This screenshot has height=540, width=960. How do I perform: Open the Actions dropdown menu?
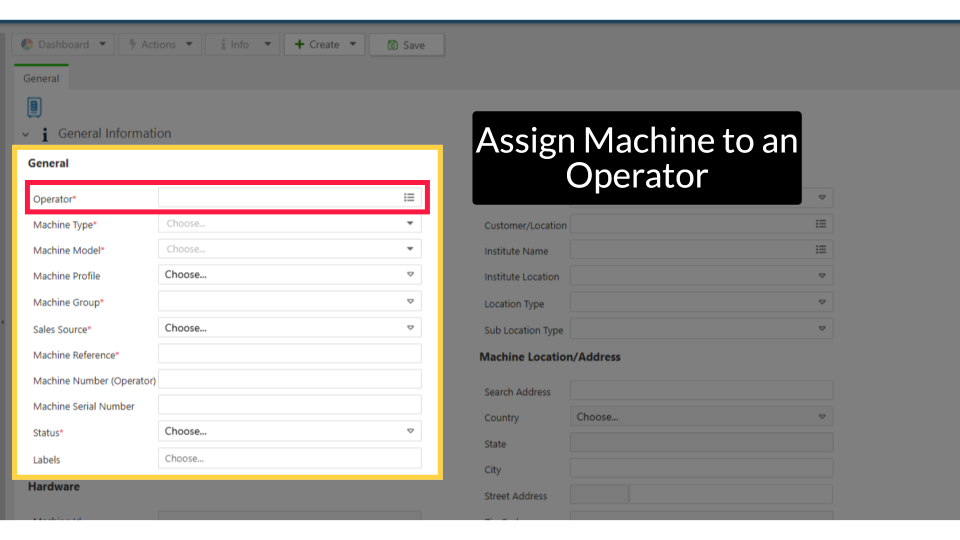[x=158, y=45]
